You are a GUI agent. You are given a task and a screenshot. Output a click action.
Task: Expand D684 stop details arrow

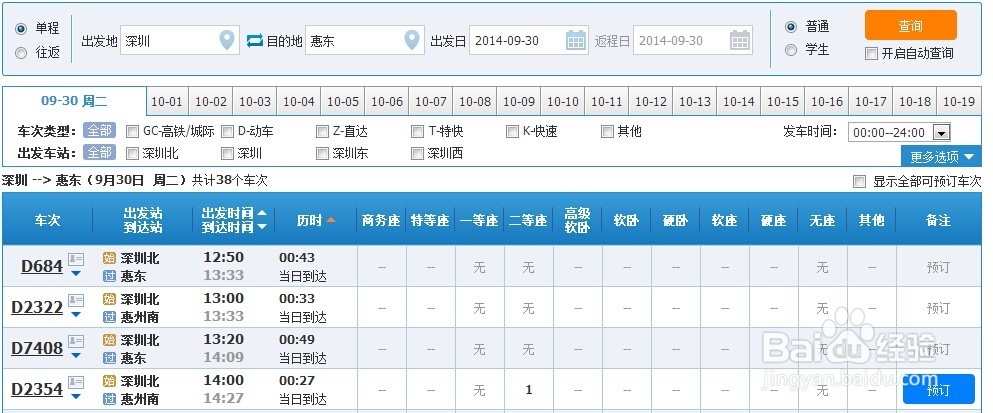coord(76,274)
